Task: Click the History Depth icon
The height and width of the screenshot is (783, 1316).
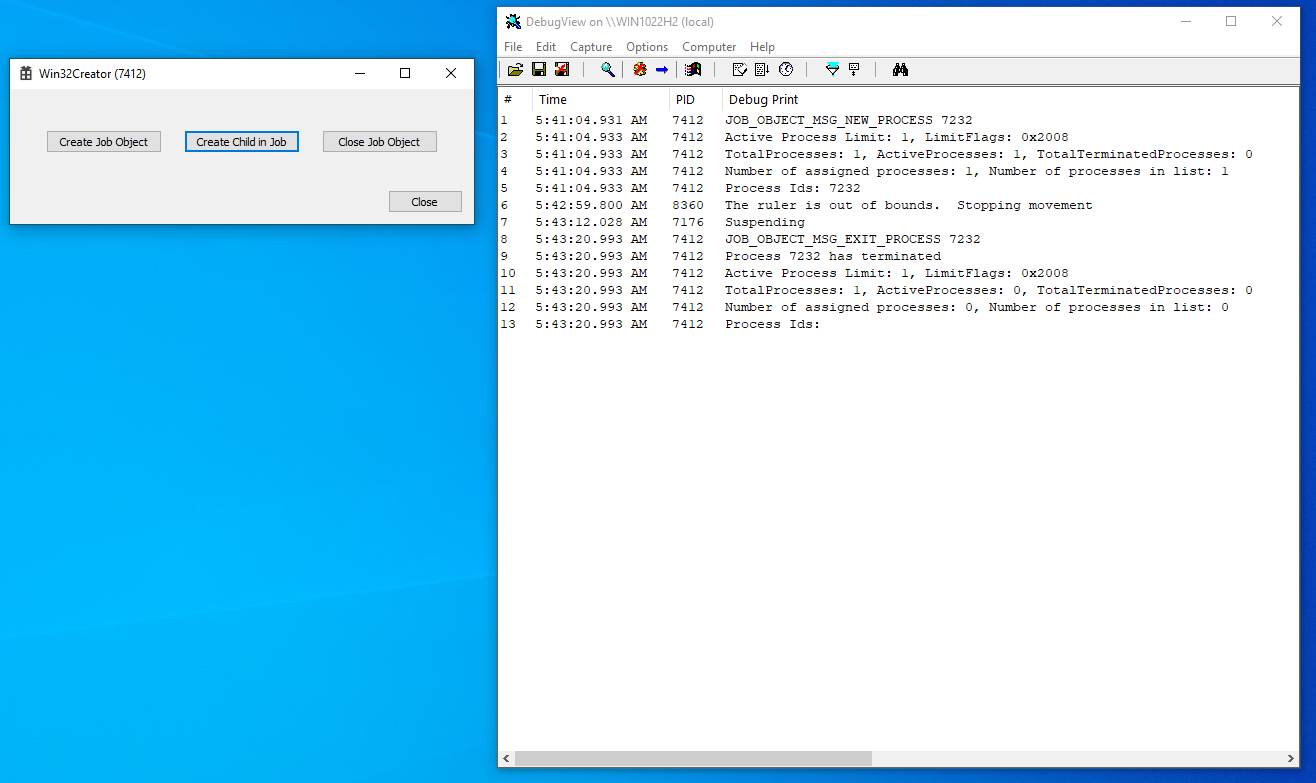Action: click(x=854, y=69)
